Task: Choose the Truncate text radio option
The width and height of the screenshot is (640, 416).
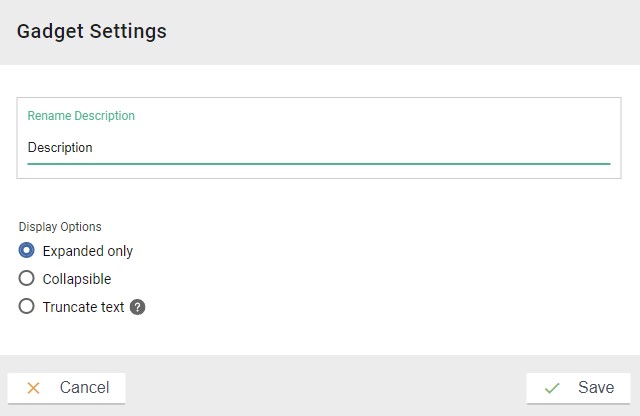Action: pos(27,307)
